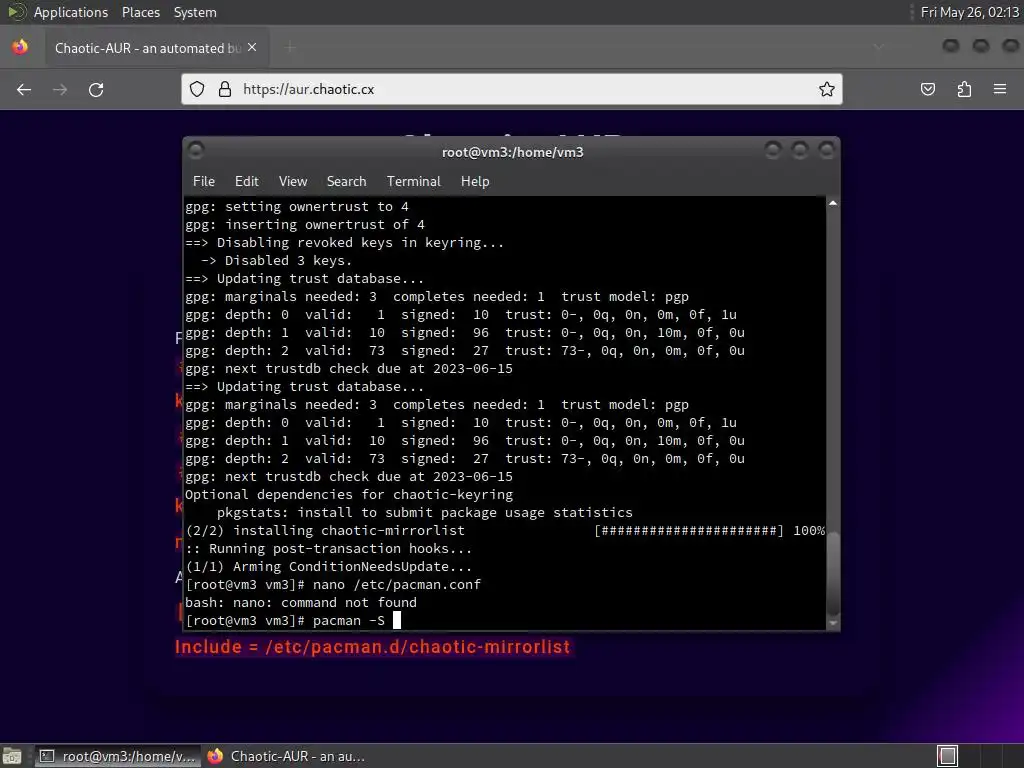The width and height of the screenshot is (1024, 768).
Task: Click the MATE logo icon in top panel
Action: (16, 12)
